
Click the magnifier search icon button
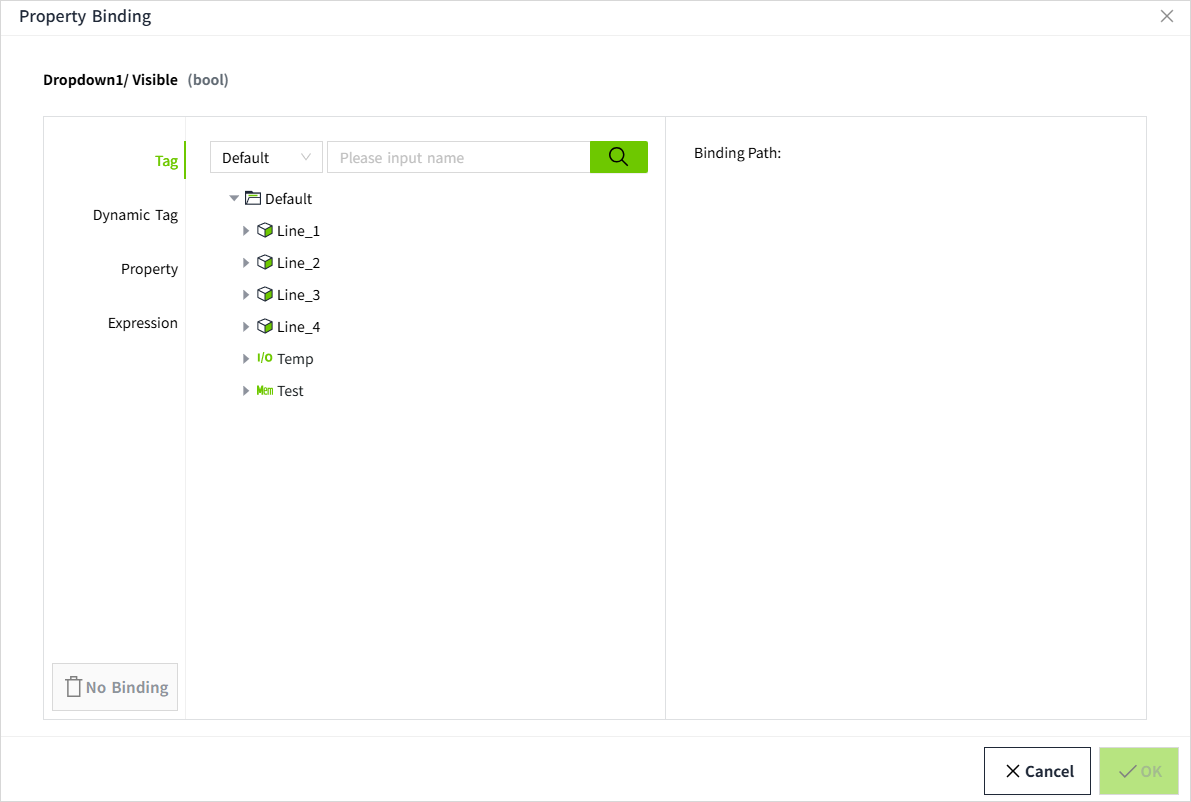618,157
